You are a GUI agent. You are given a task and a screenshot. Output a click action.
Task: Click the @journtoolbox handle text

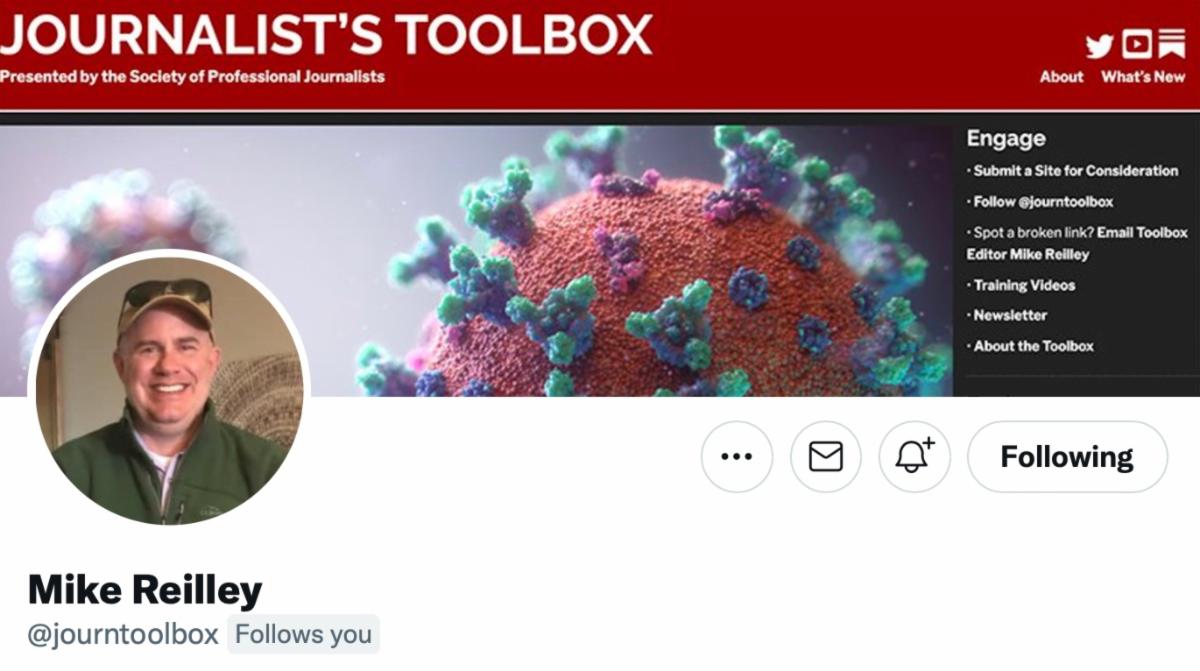(123, 634)
